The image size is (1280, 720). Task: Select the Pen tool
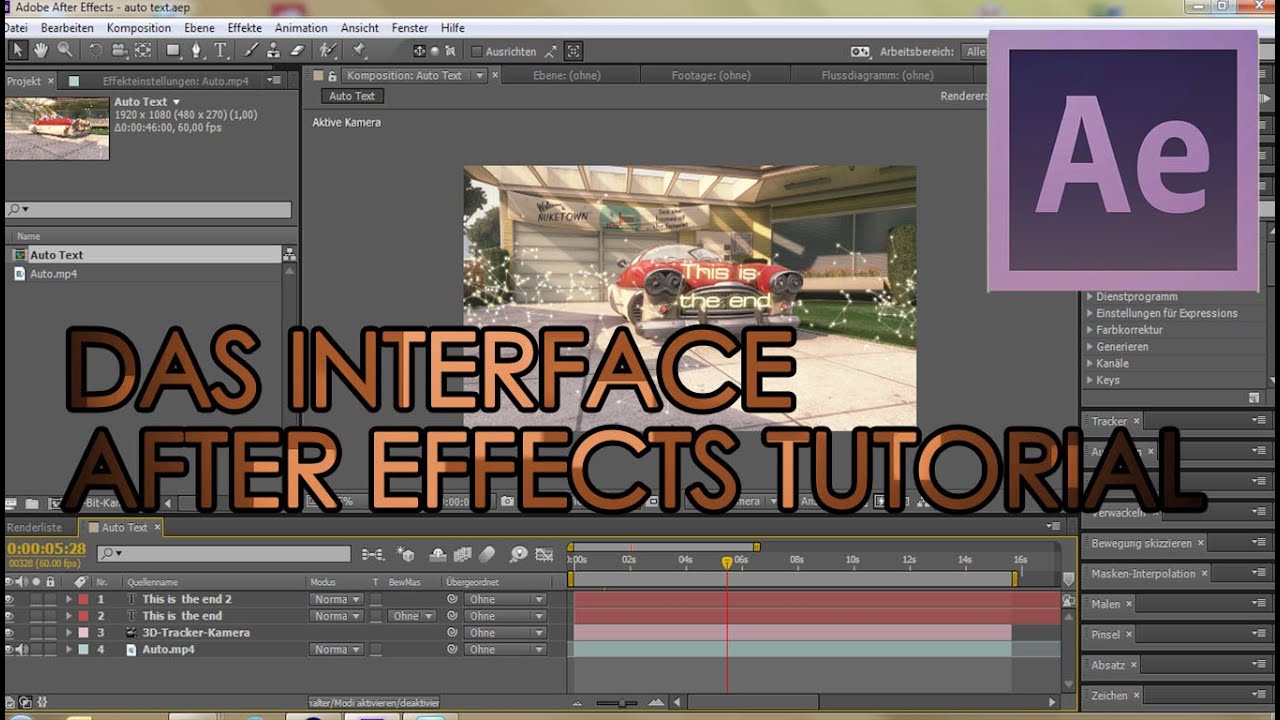[197, 50]
